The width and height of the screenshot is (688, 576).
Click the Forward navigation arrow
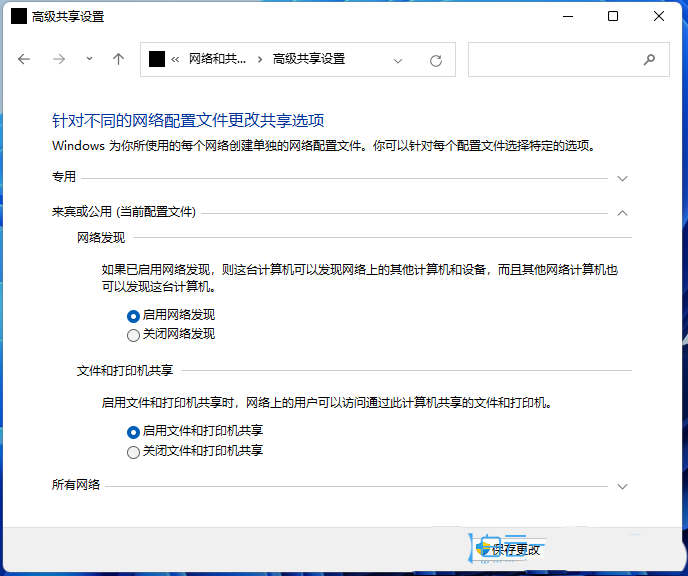coord(59,60)
